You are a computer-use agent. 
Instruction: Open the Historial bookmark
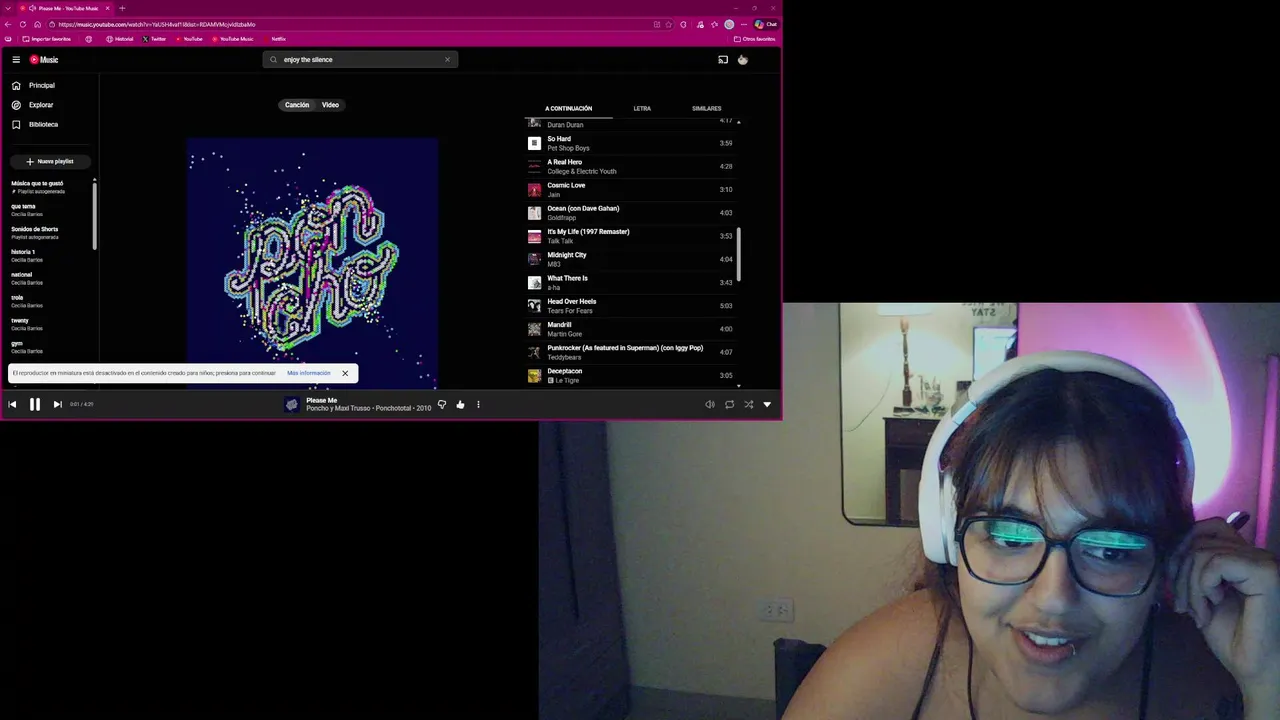[119, 39]
